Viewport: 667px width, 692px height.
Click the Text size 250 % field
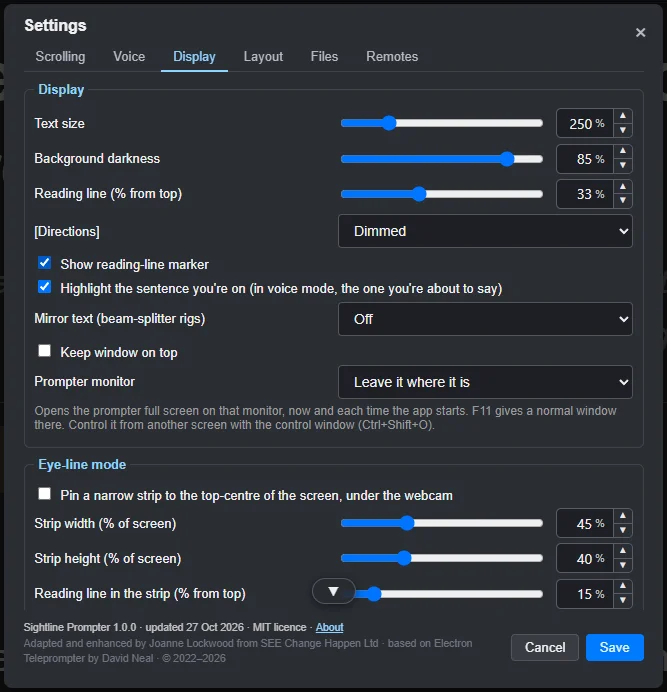[x=585, y=123]
